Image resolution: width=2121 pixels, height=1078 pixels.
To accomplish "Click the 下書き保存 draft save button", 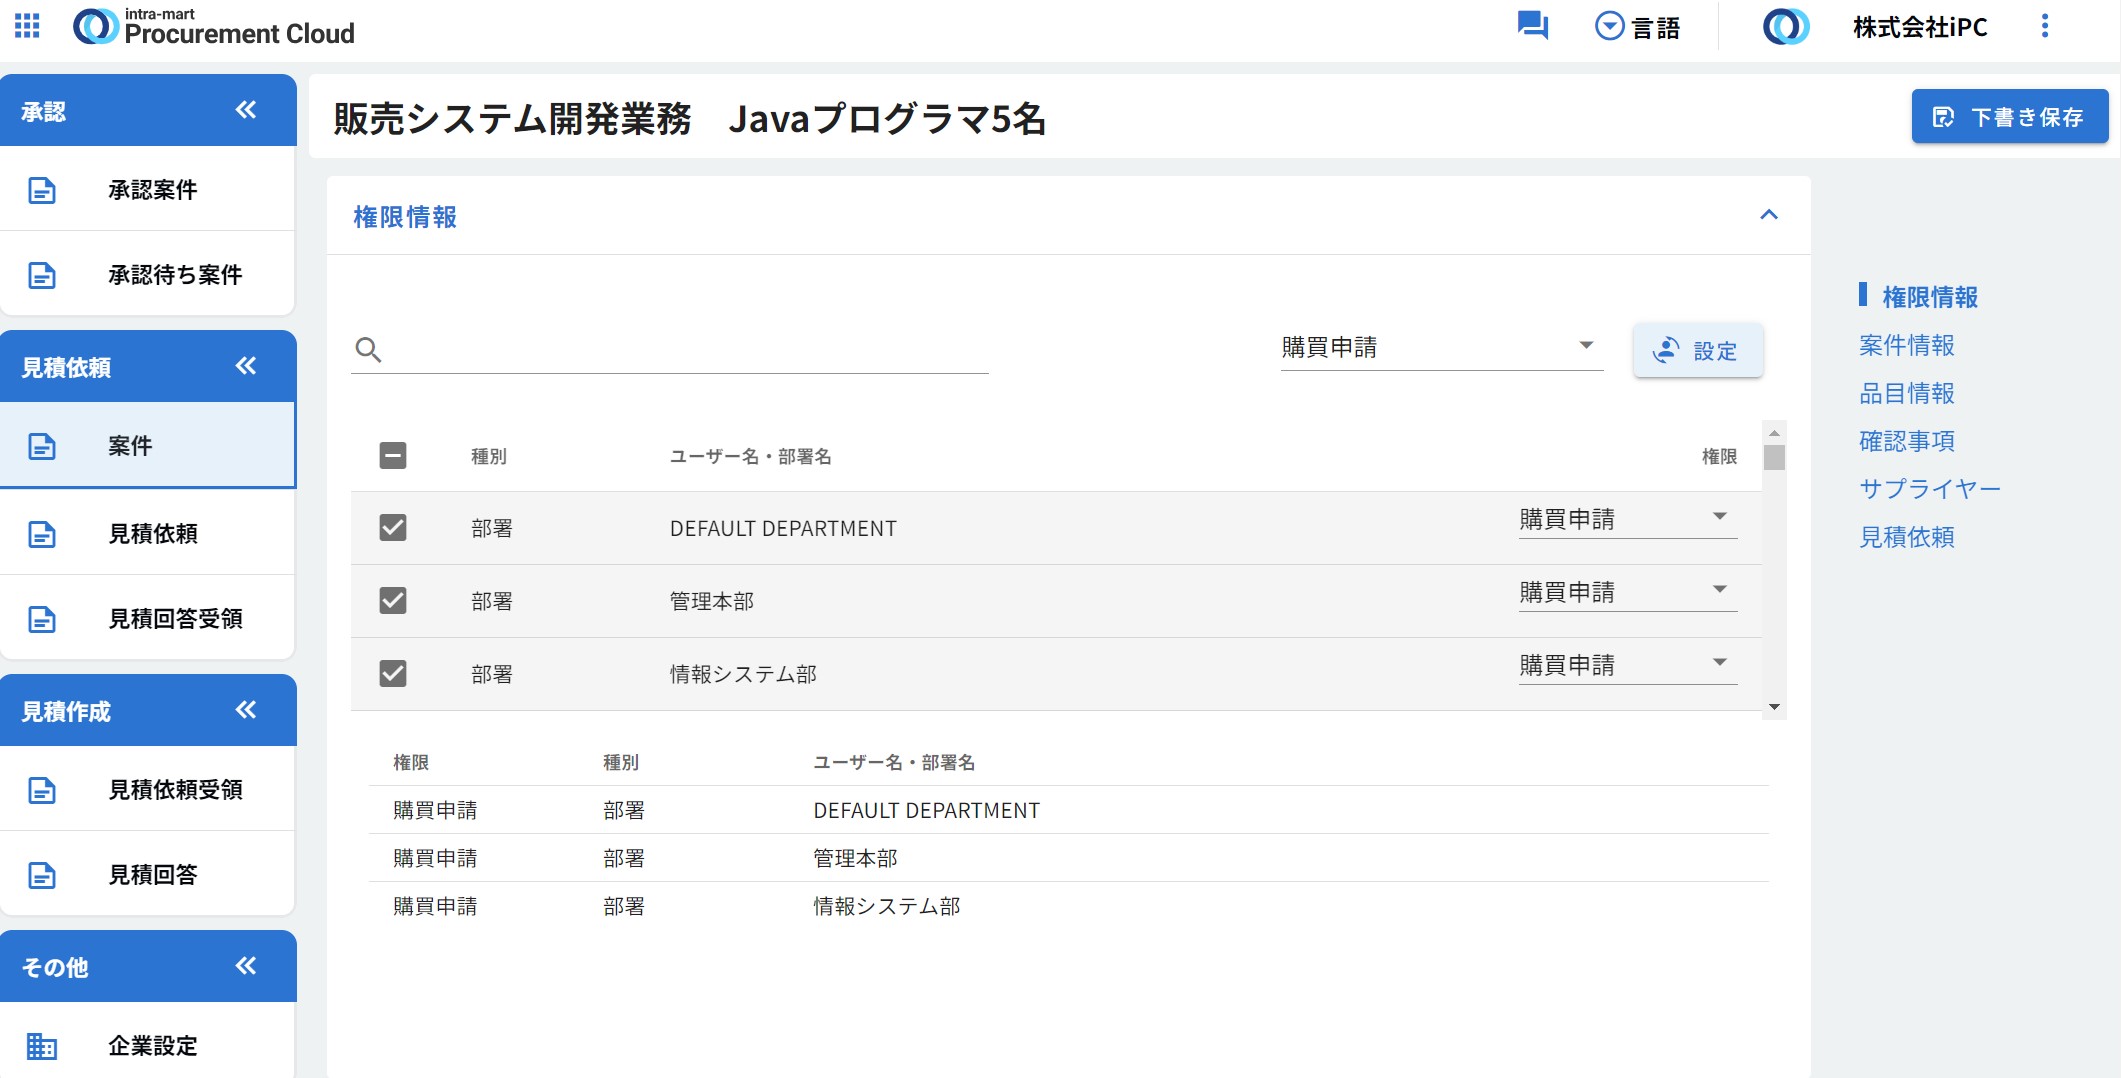I will (2010, 117).
